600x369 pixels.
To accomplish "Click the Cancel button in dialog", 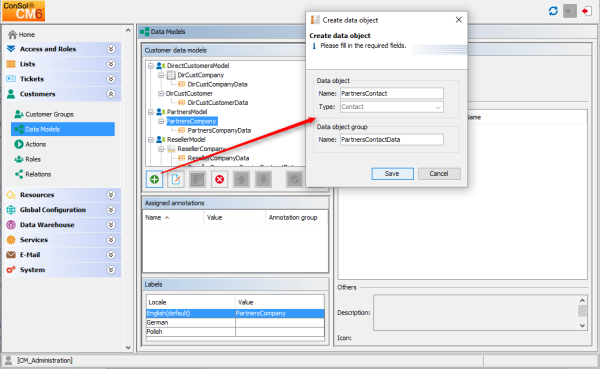I will click(x=439, y=173).
